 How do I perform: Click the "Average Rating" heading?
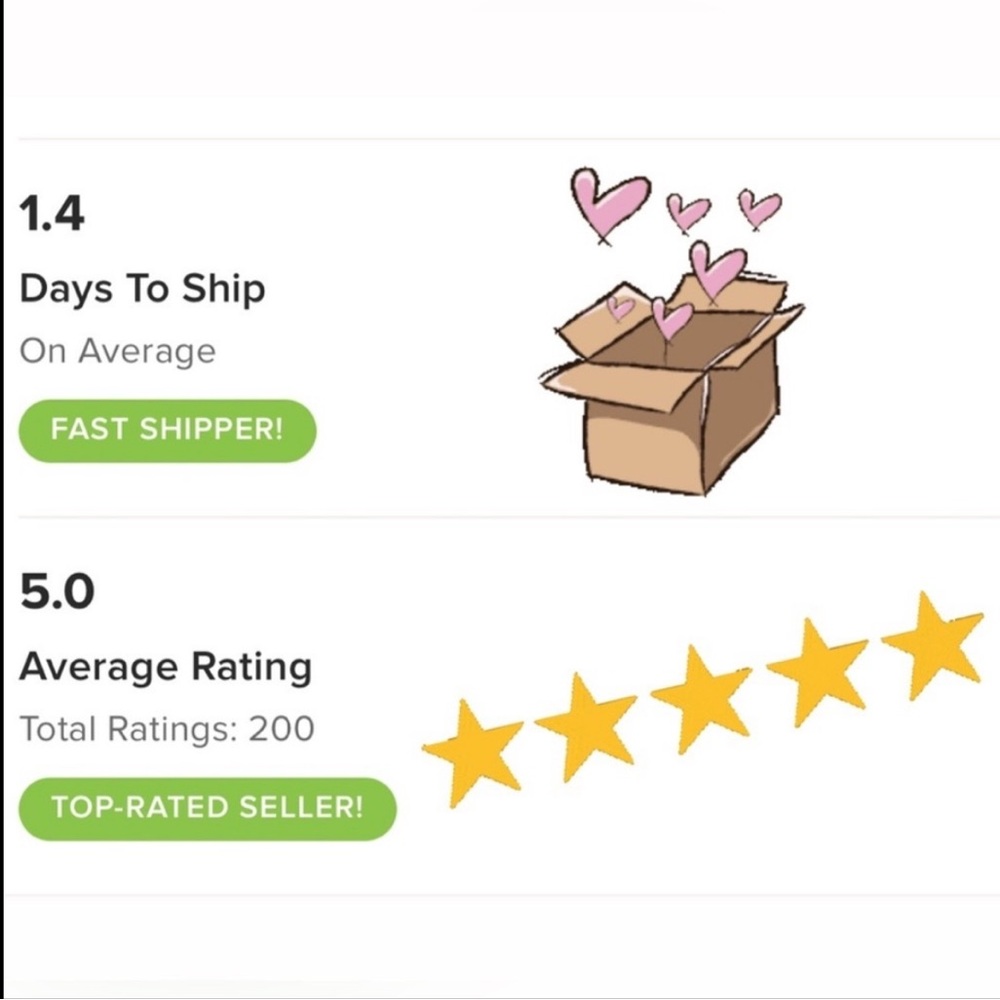[165, 667]
